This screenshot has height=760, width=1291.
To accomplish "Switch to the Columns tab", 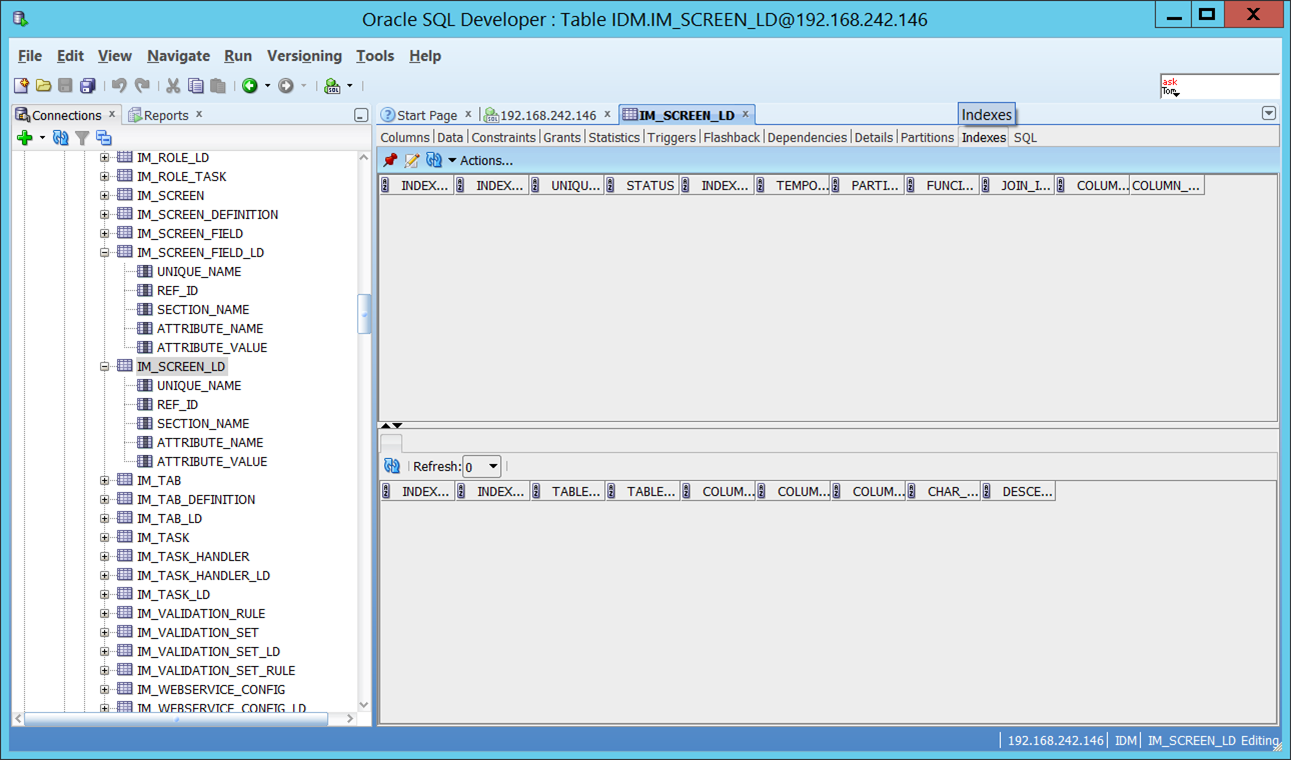I will (x=404, y=138).
